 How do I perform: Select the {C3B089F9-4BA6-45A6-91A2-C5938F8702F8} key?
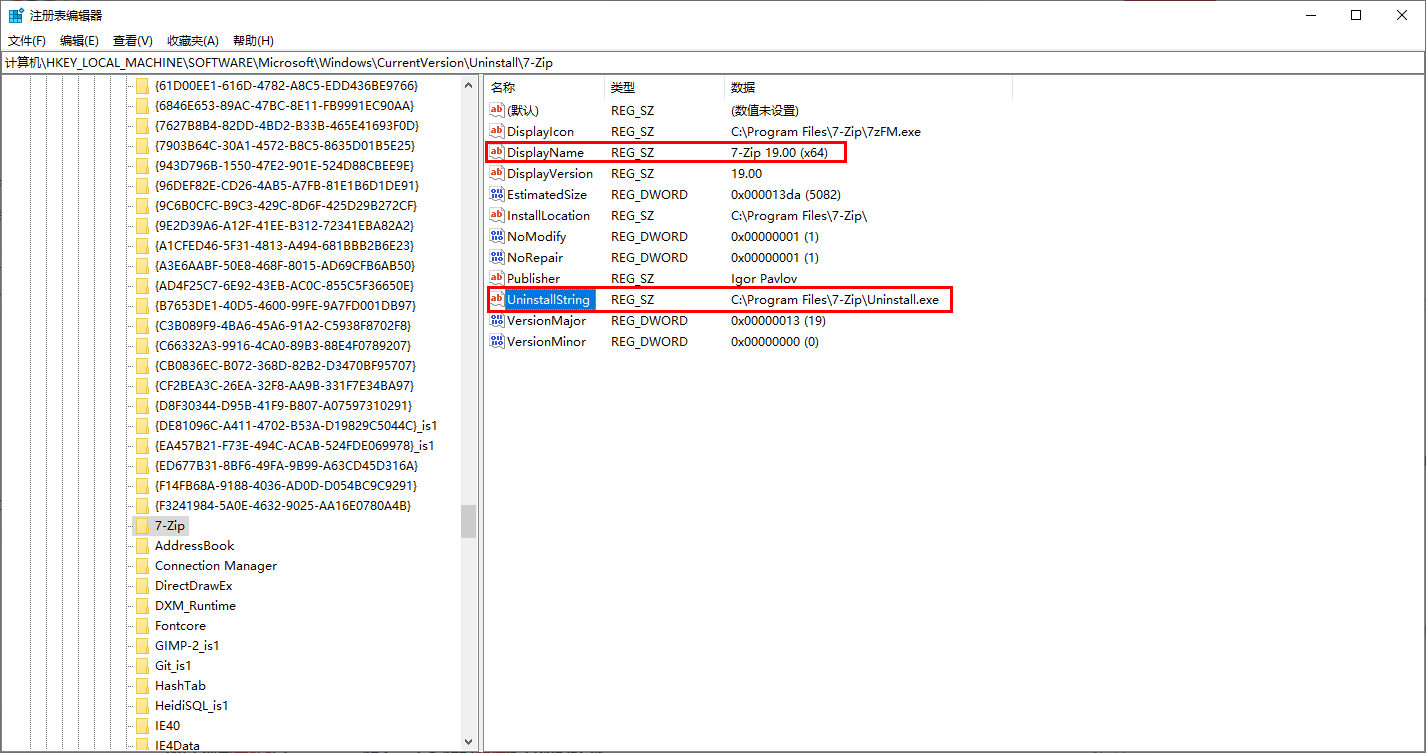tap(284, 325)
